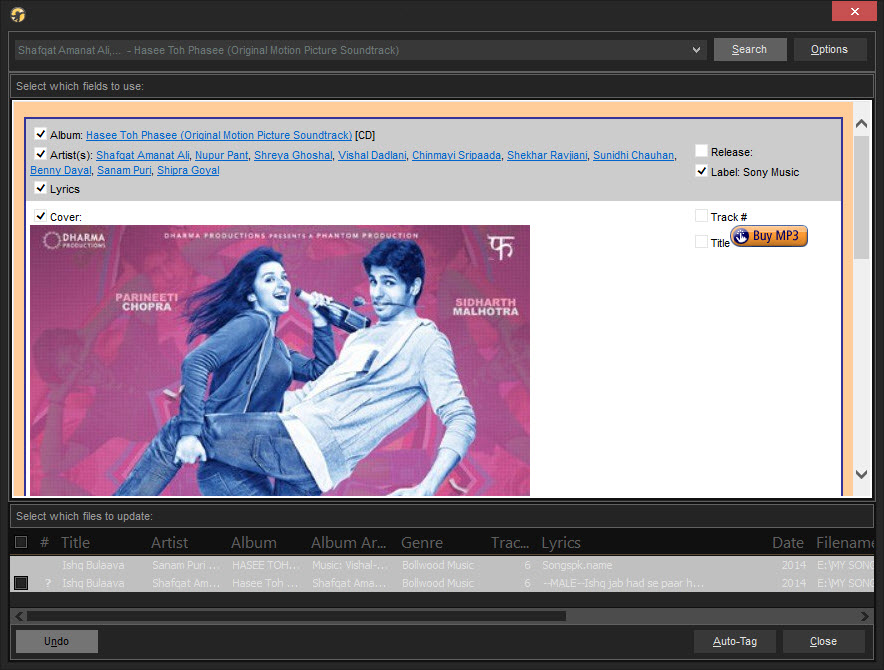Toggle the Lyrics field checkbox

(41, 188)
